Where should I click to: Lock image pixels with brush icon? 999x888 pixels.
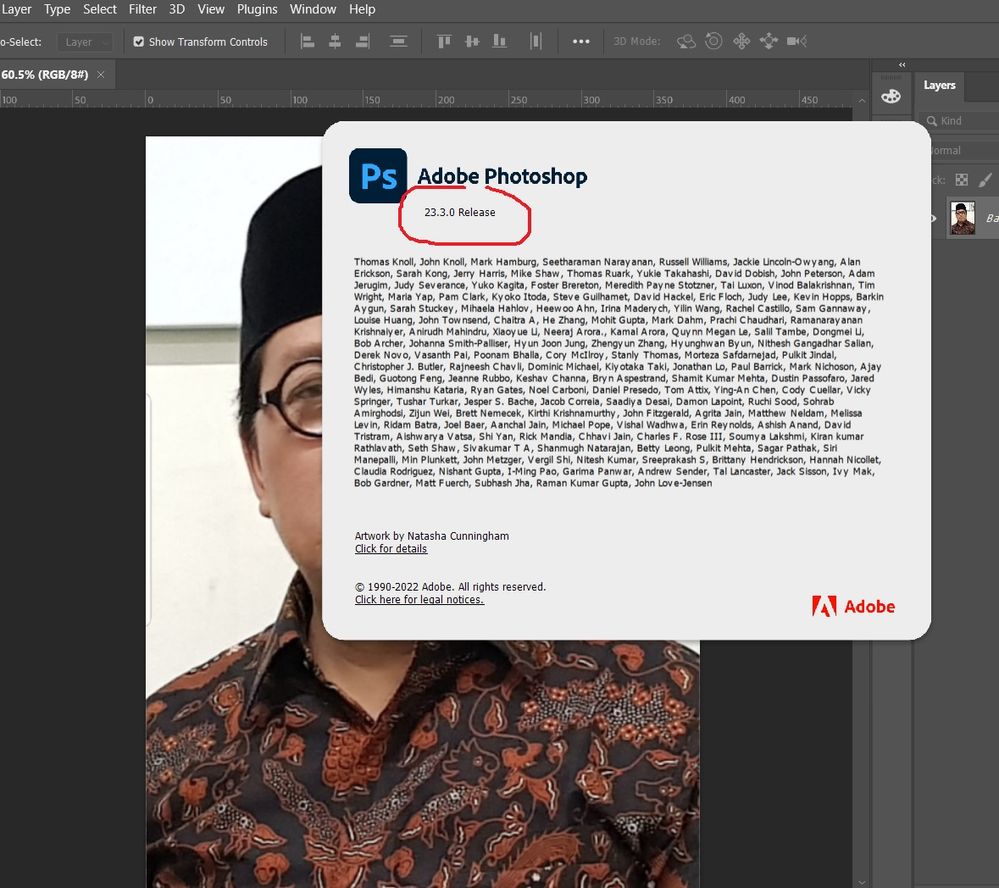click(x=985, y=180)
